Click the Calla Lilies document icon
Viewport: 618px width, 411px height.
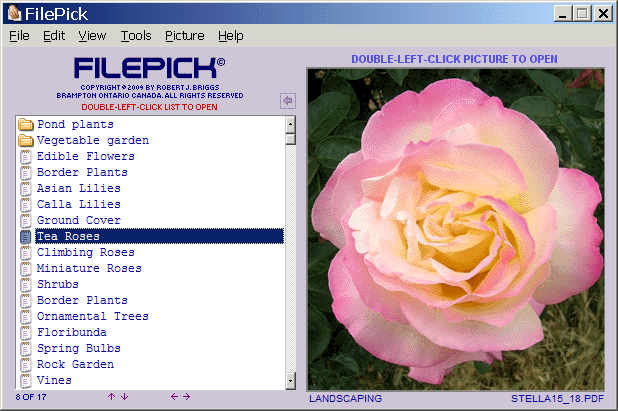coord(26,205)
